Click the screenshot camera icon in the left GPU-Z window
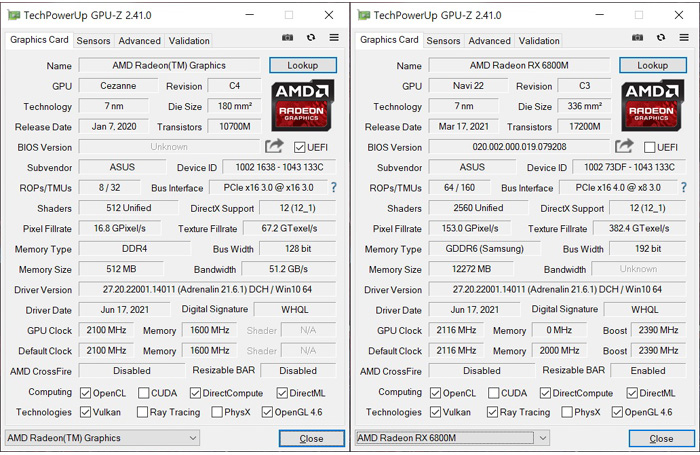This screenshot has width=700, height=455. click(x=288, y=38)
